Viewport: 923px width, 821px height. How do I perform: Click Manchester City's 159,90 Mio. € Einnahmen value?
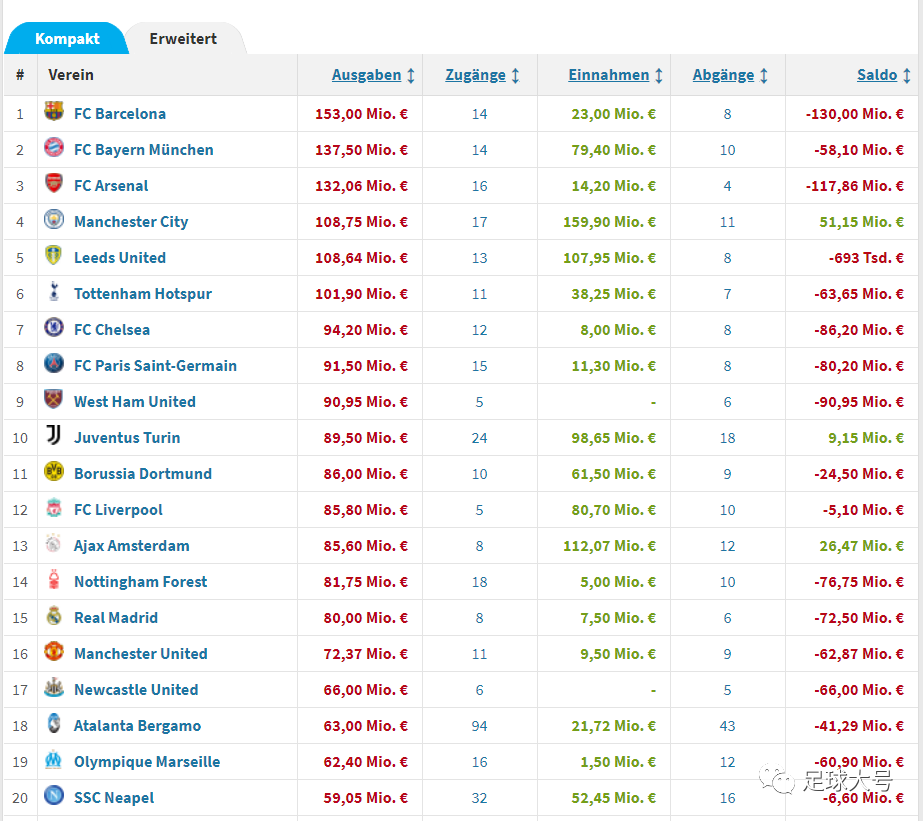(609, 221)
